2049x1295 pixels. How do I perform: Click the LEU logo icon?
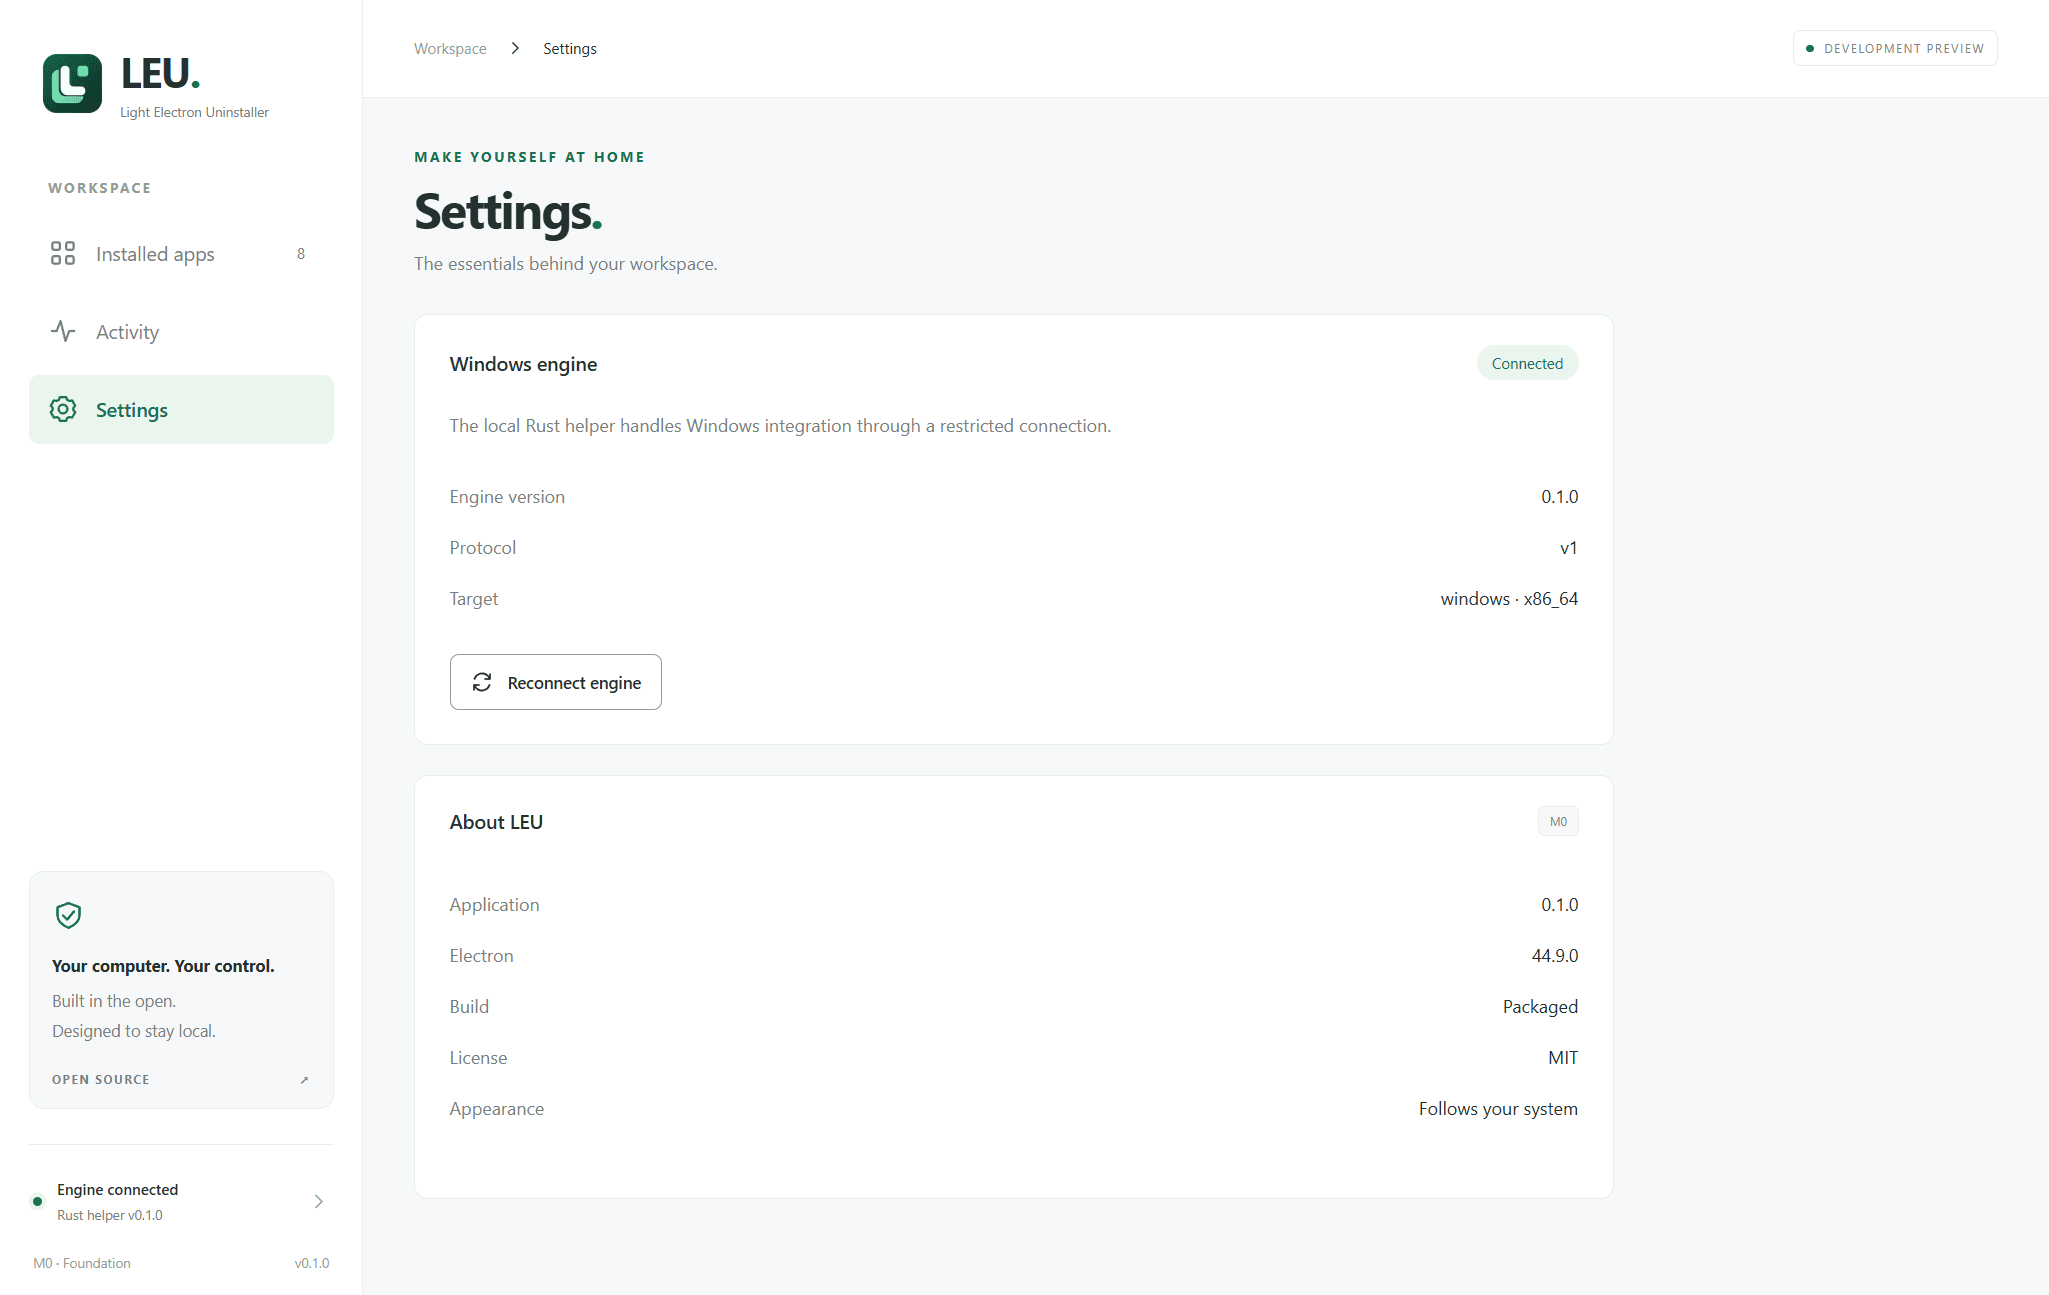pyautogui.click(x=72, y=83)
